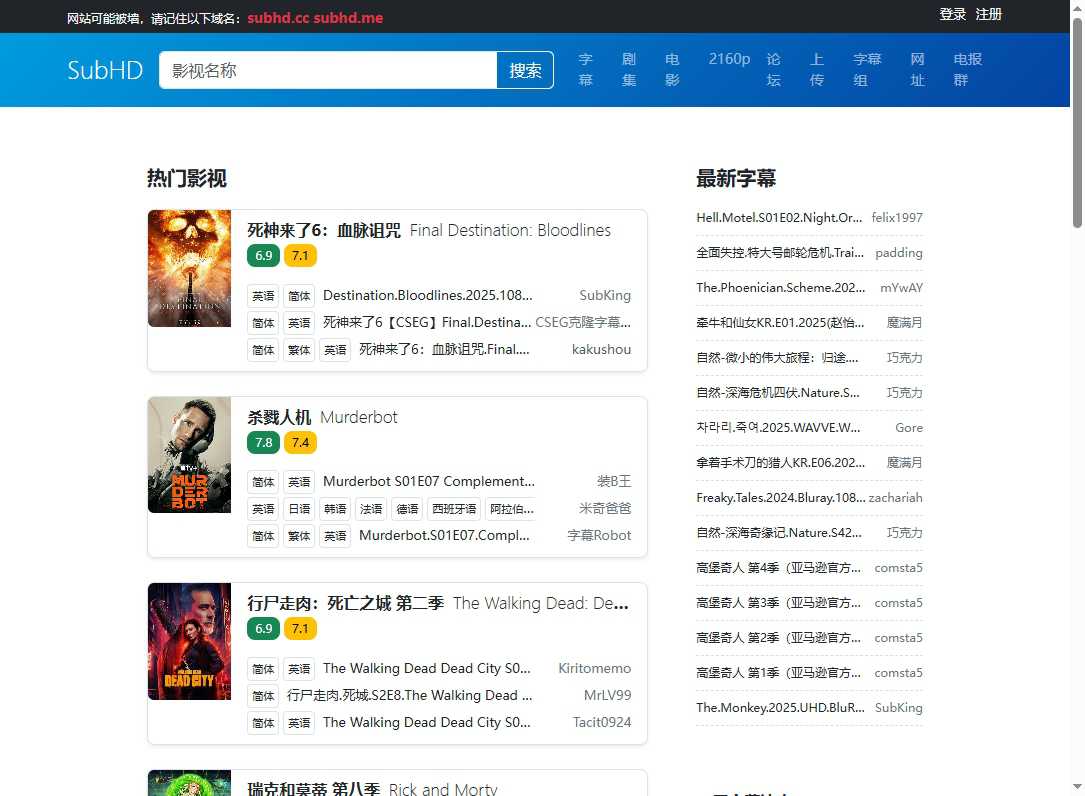Click the yellow 7.1 rating badge for Final Destination
1085x796 pixels.
tap(300, 255)
